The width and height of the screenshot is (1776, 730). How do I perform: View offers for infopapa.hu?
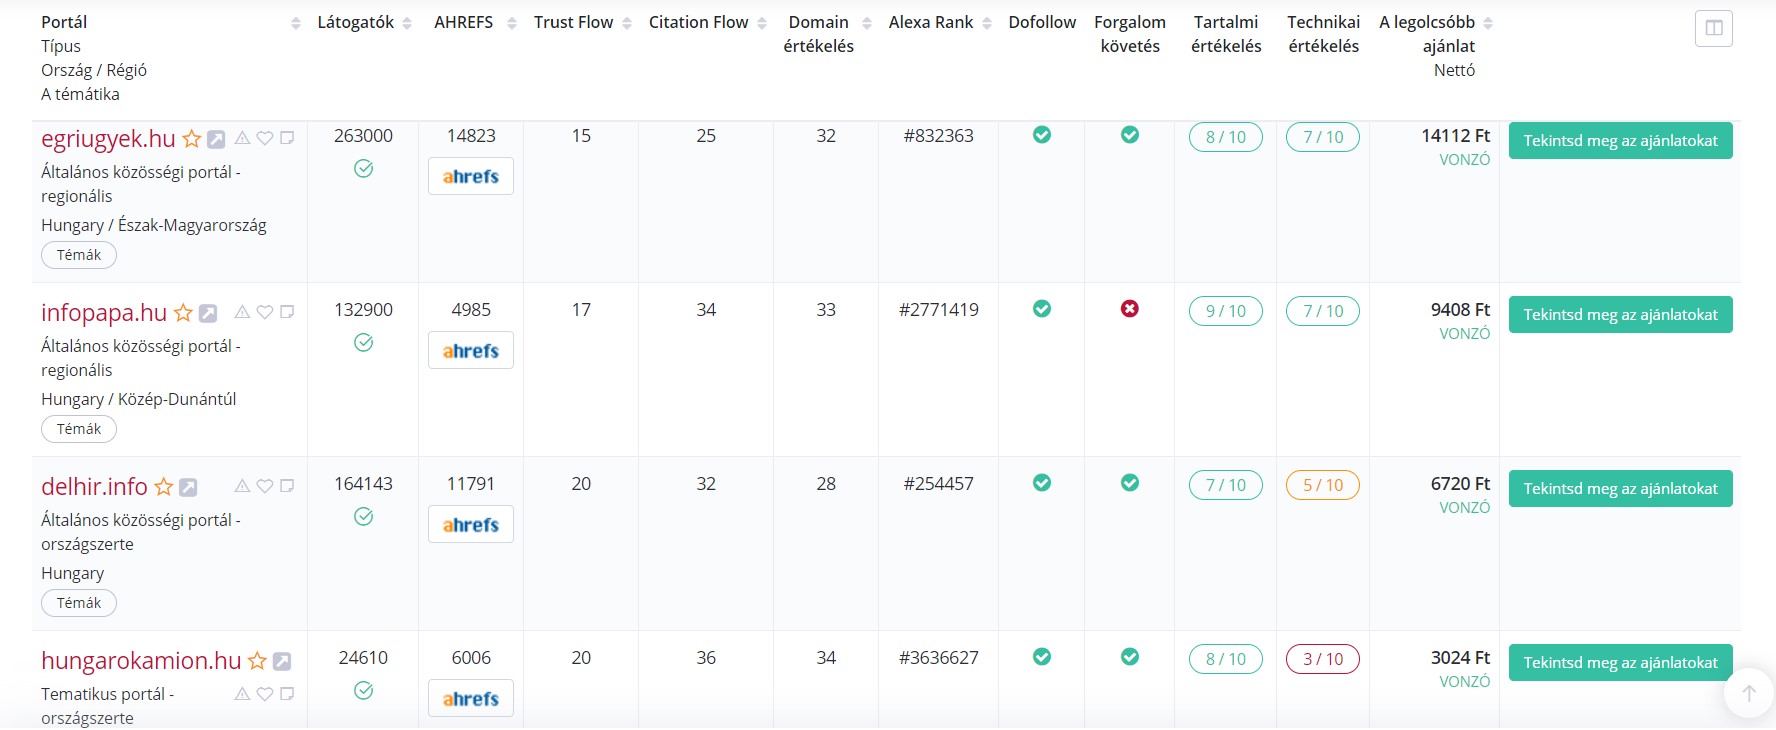tap(1620, 315)
